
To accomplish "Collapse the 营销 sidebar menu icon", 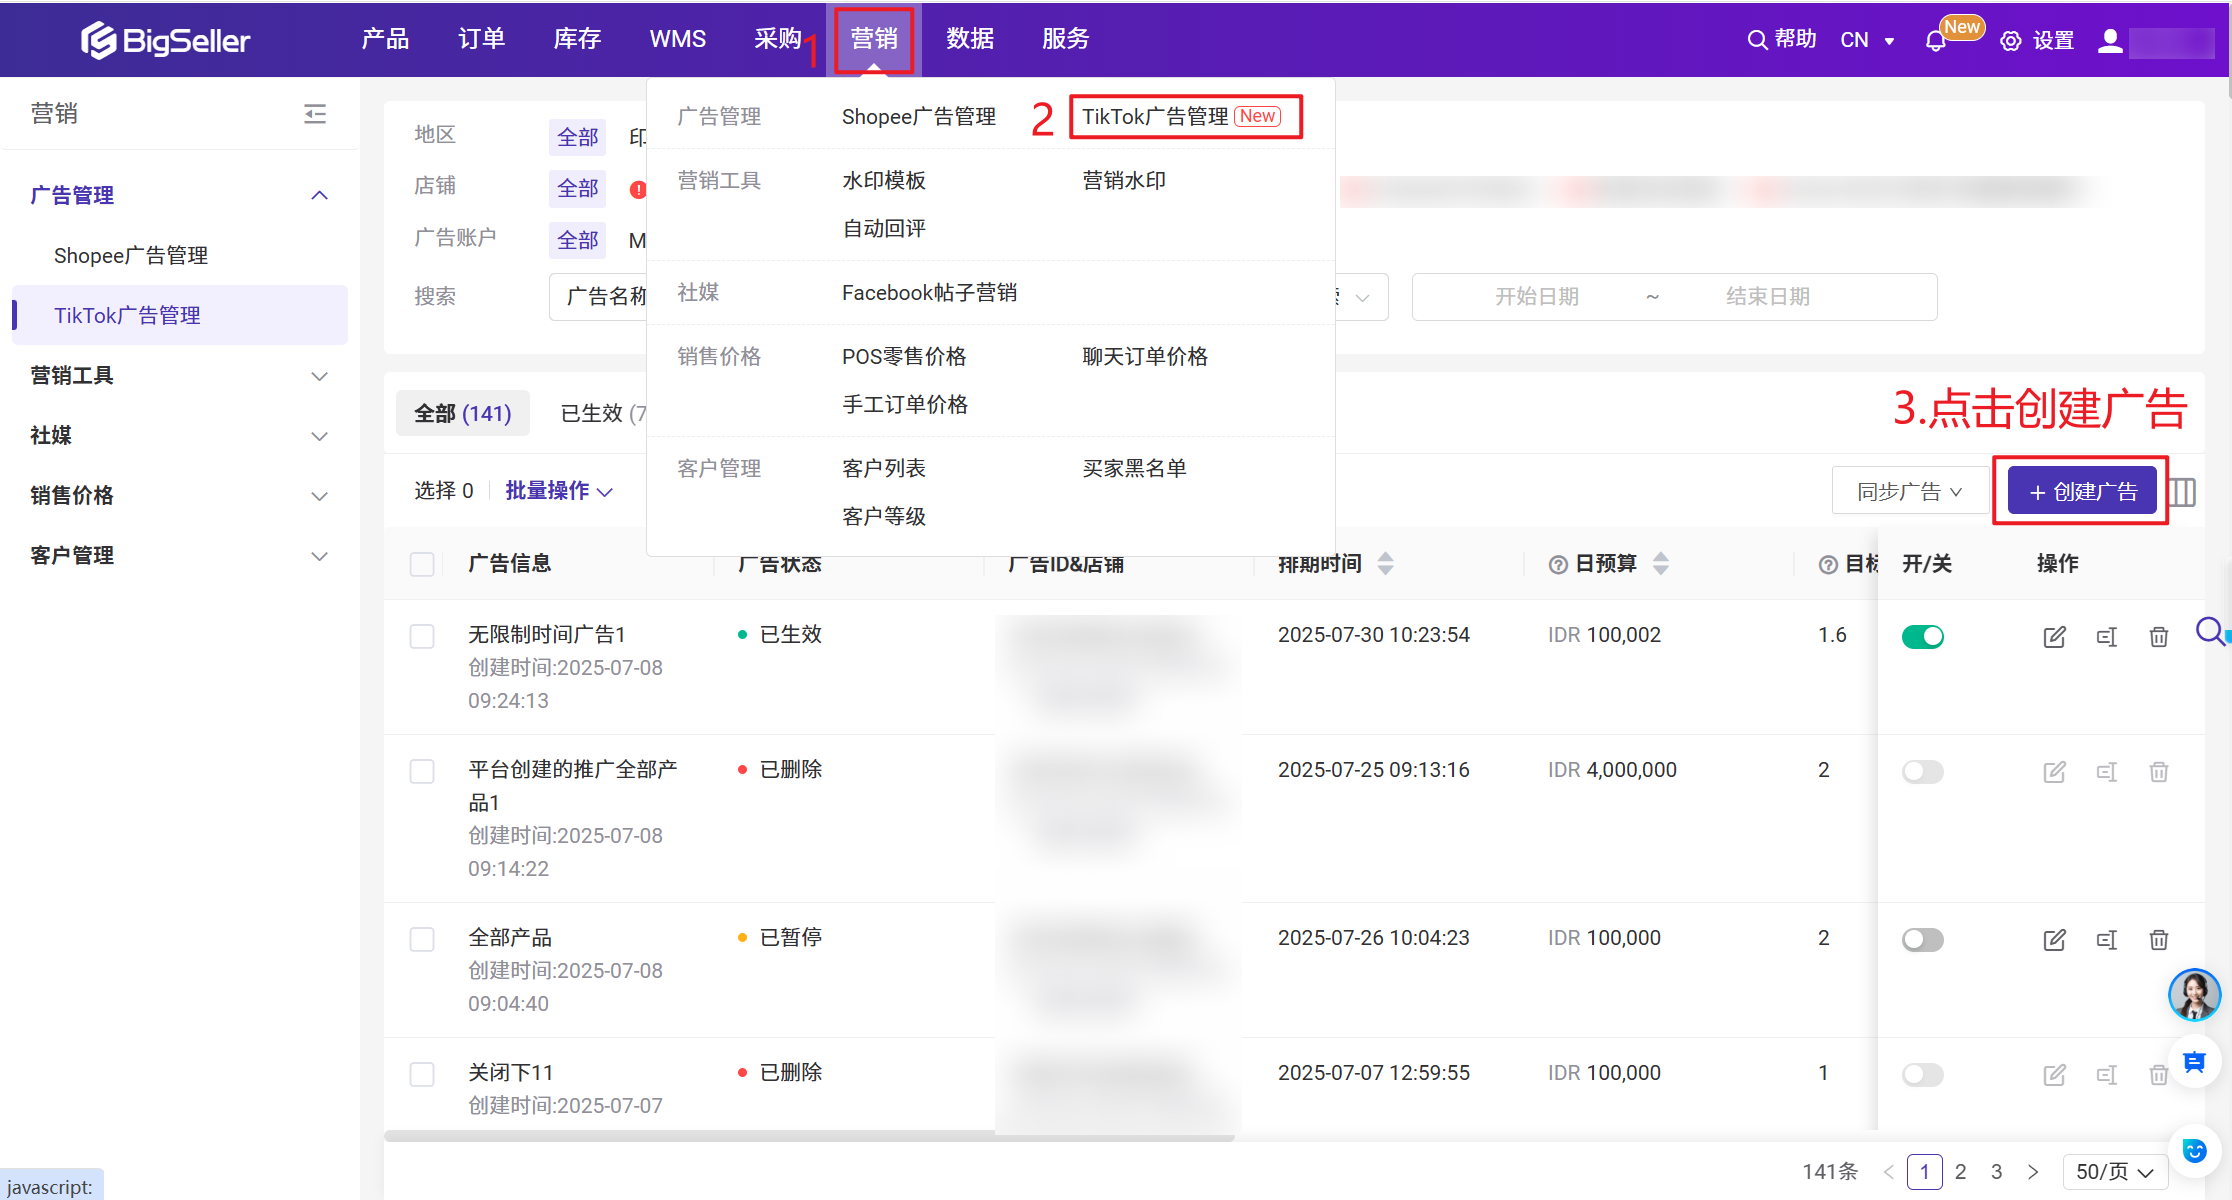I will [315, 114].
